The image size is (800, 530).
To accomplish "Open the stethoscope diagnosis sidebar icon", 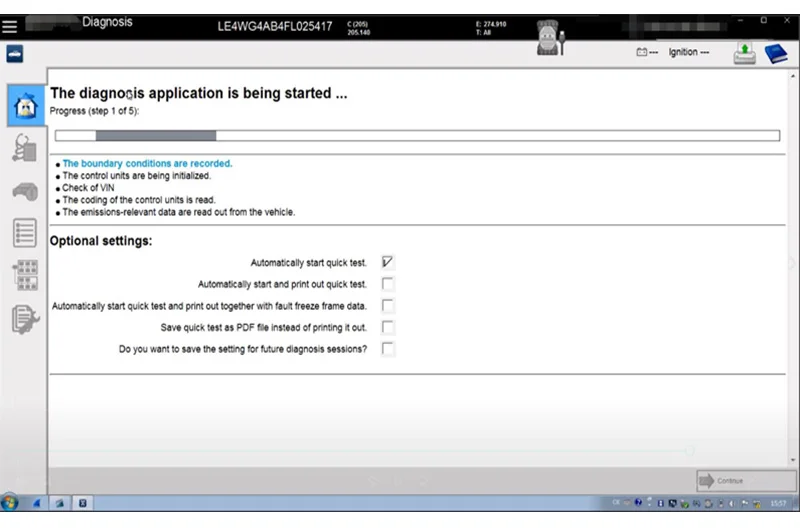I will point(25,148).
